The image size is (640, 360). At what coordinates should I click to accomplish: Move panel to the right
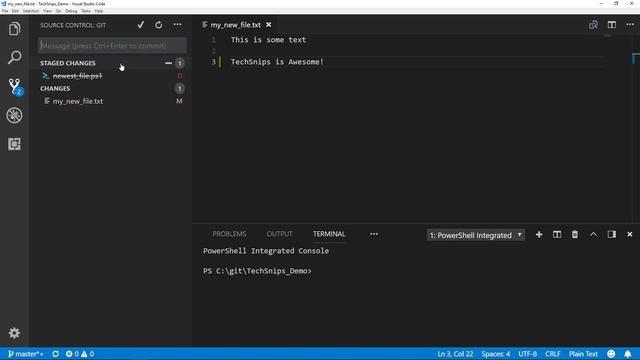coord(611,235)
